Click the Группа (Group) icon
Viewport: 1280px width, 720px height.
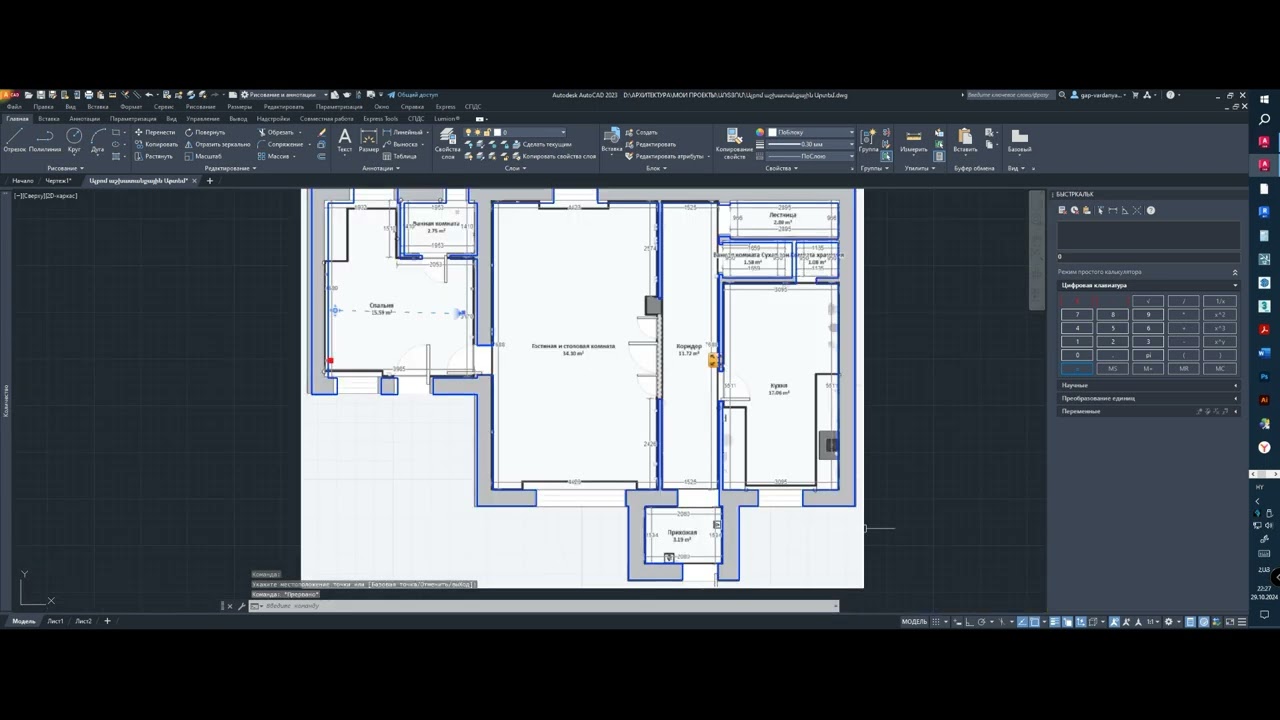869,139
